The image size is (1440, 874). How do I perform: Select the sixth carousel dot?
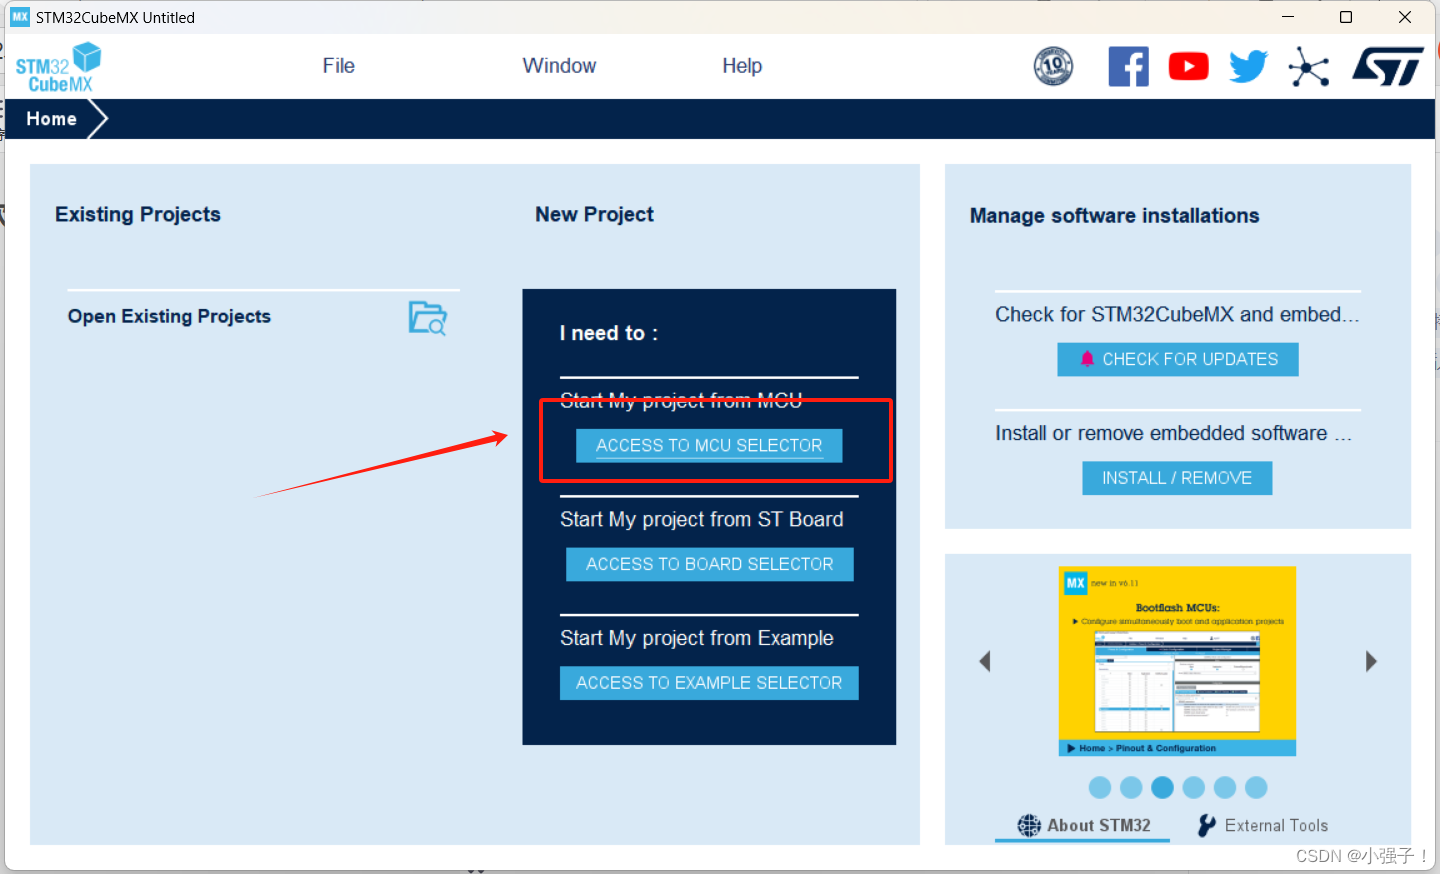click(1256, 788)
